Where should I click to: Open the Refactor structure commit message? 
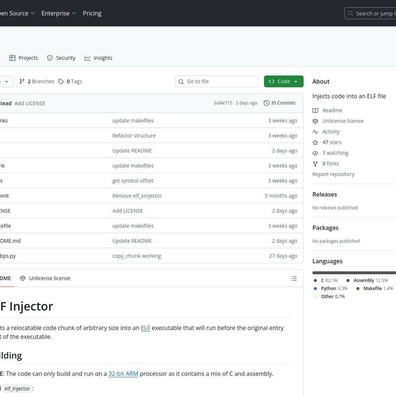pyautogui.click(x=134, y=136)
